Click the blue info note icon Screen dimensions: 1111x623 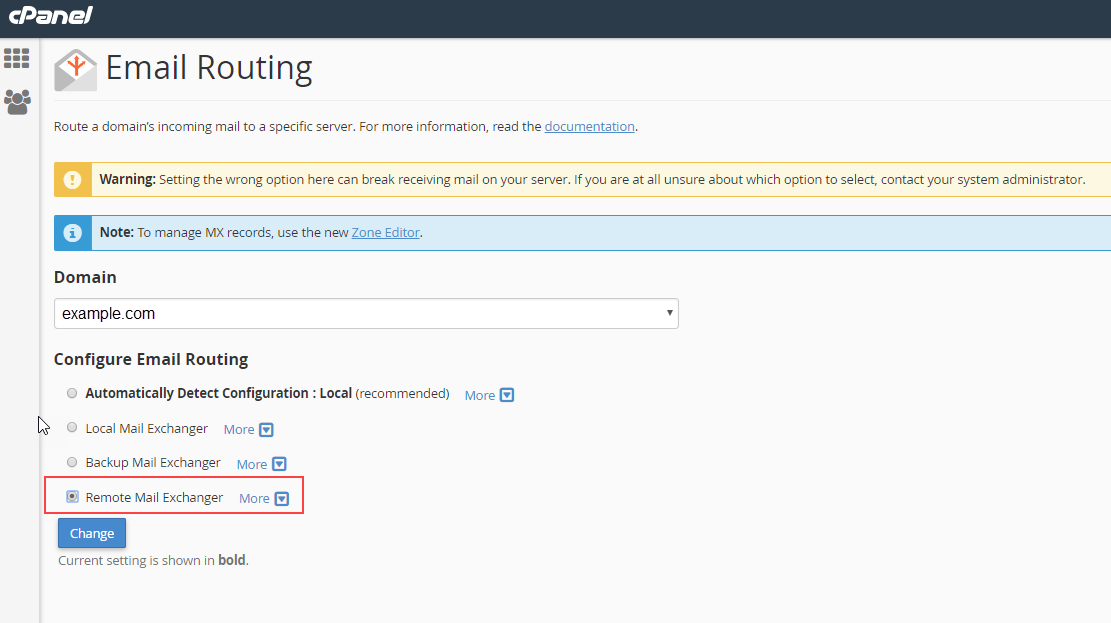72,233
